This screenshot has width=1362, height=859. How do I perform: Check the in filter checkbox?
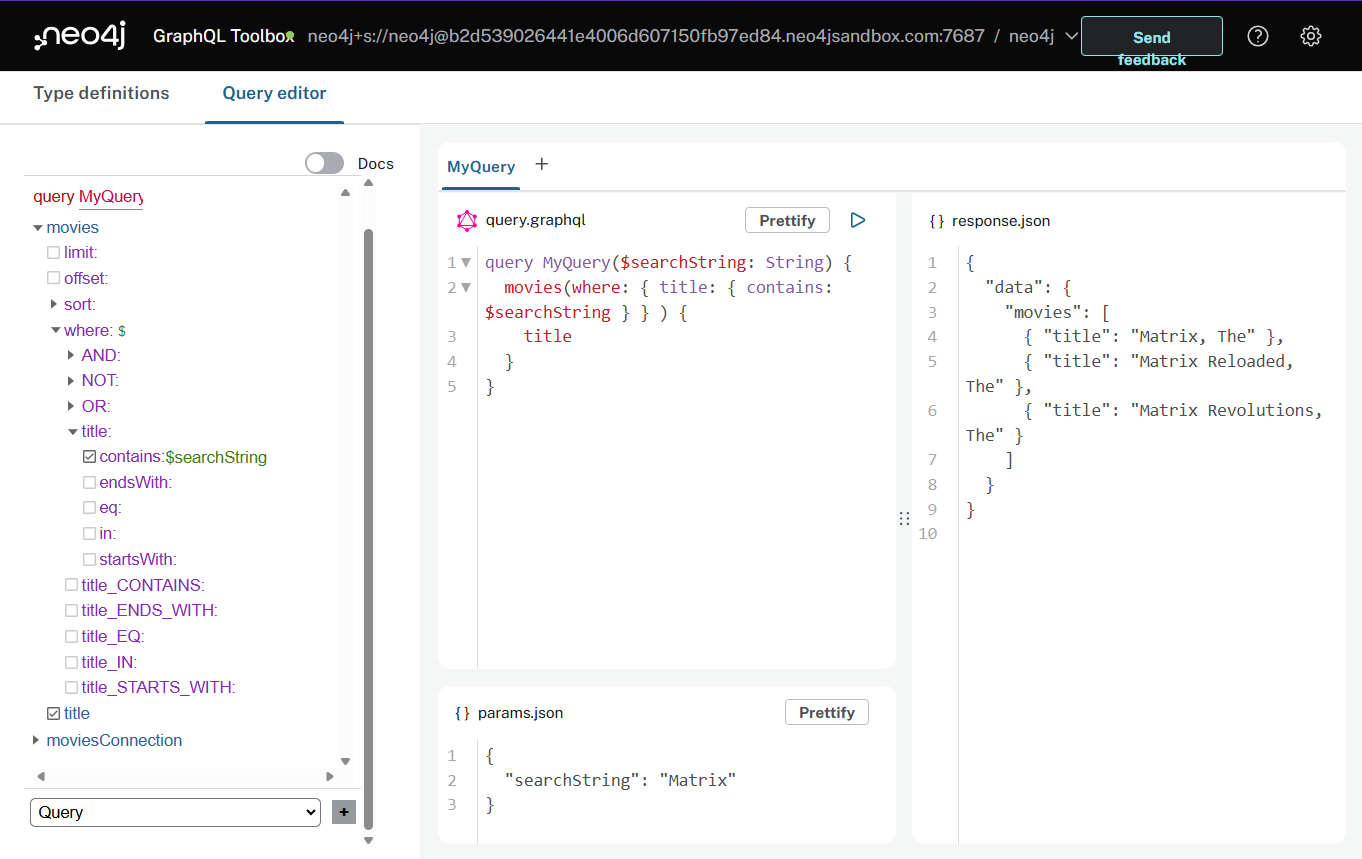(x=90, y=534)
